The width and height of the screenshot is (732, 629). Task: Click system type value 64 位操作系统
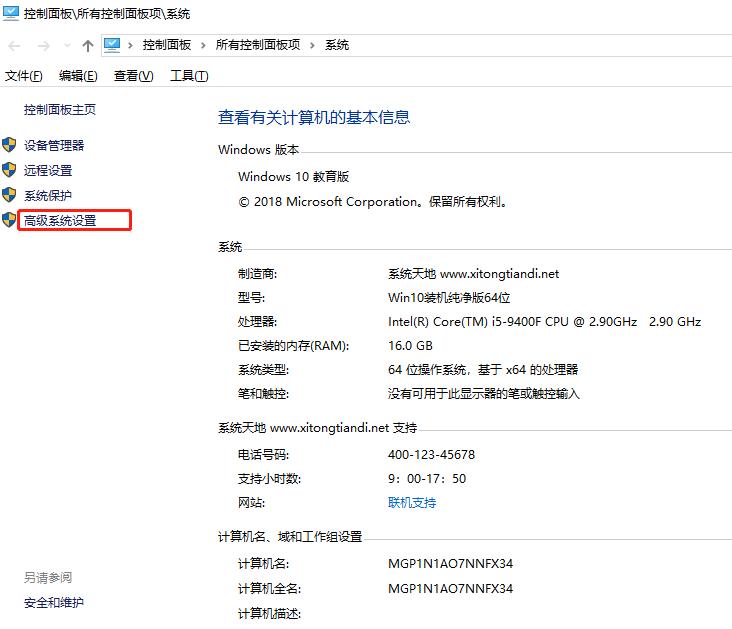click(483, 370)
